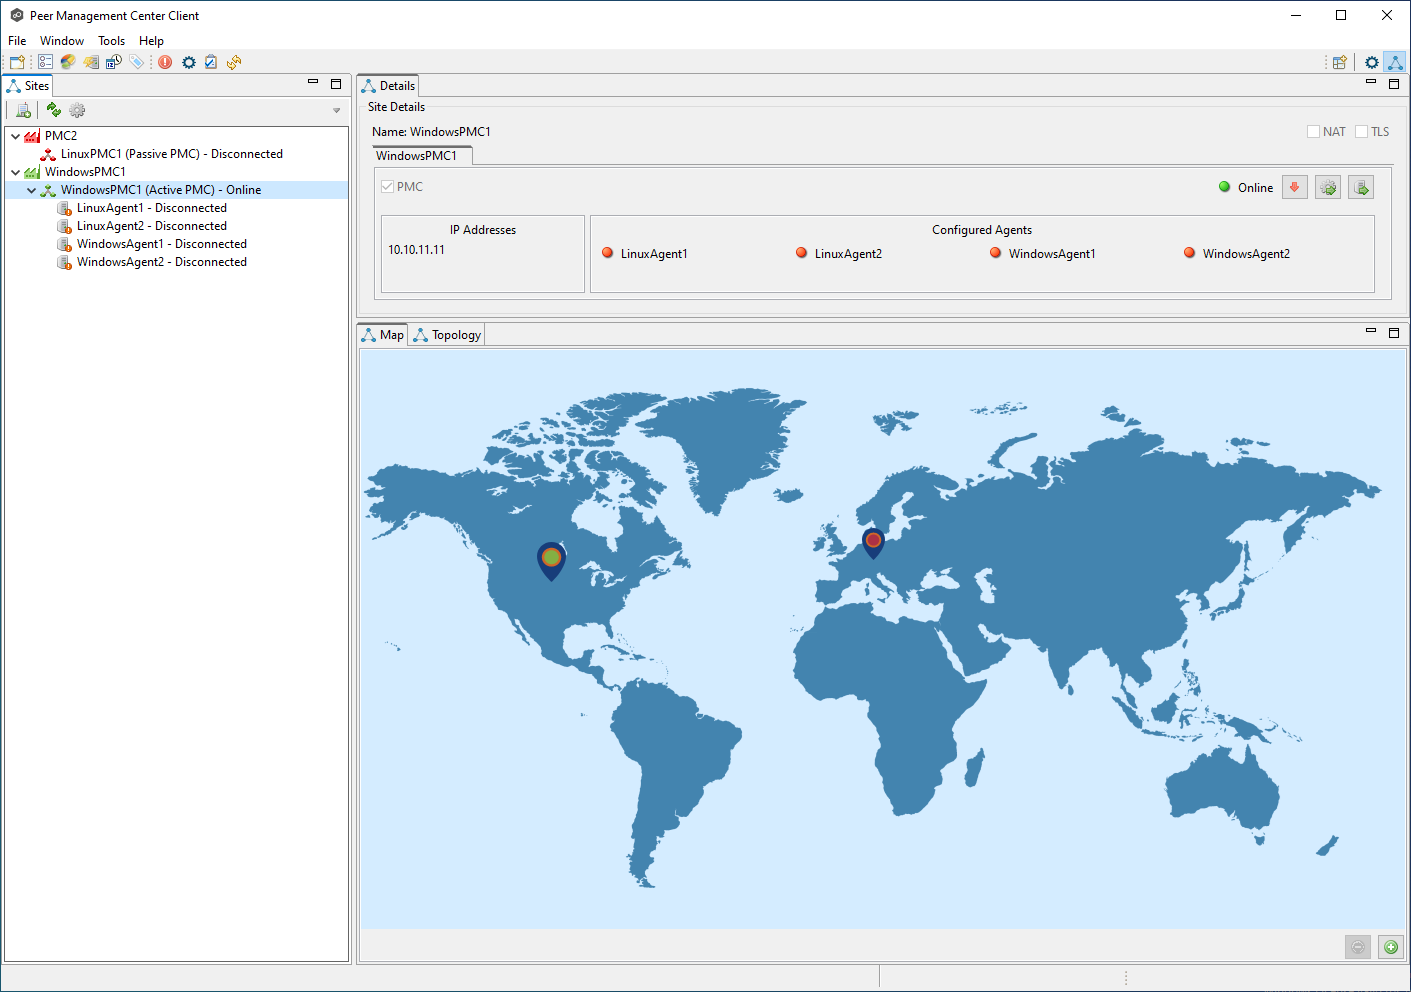This screenshot has height=992, width=1411.
Task: Click the clipboard checklist toolbar icon
Action: [x=211, y=62]
